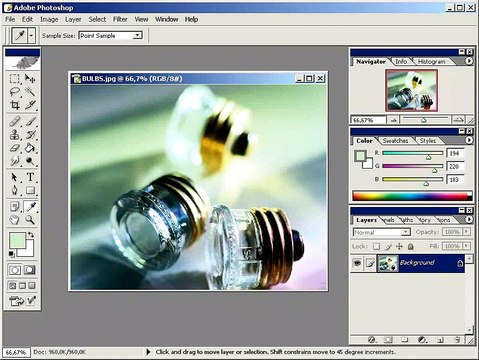Choose Full Screen Mode

(32, 286)
